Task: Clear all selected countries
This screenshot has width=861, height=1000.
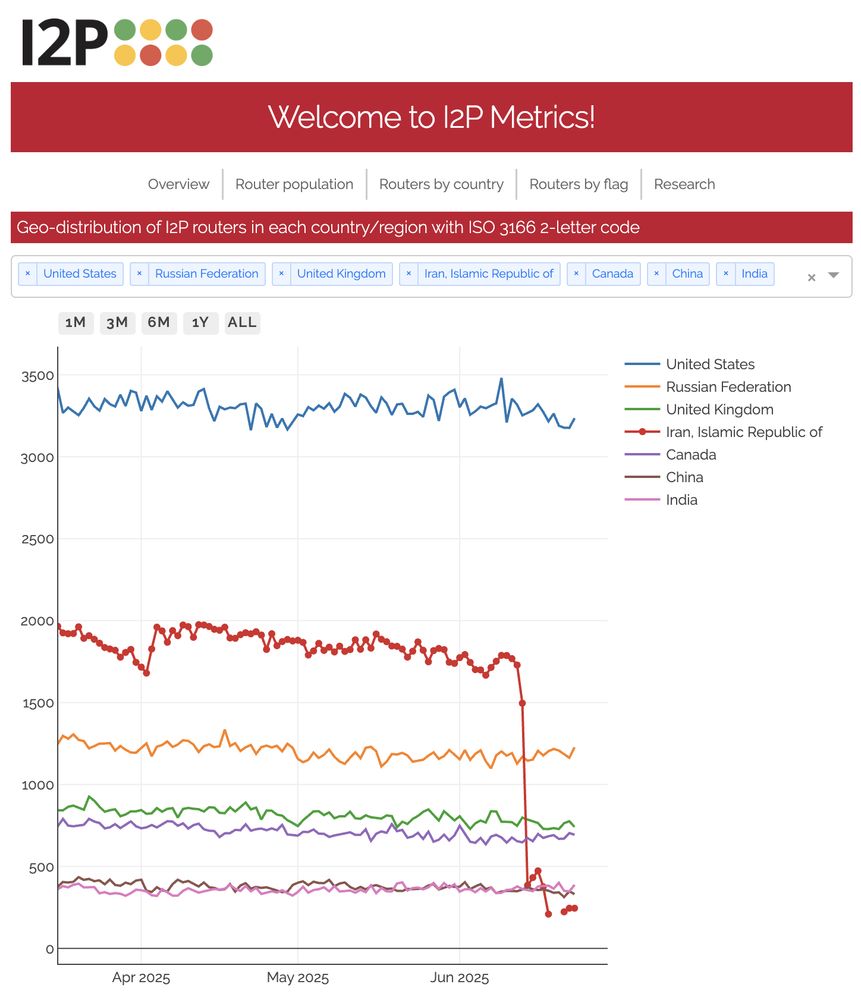Action: click(x=811, y=277)
